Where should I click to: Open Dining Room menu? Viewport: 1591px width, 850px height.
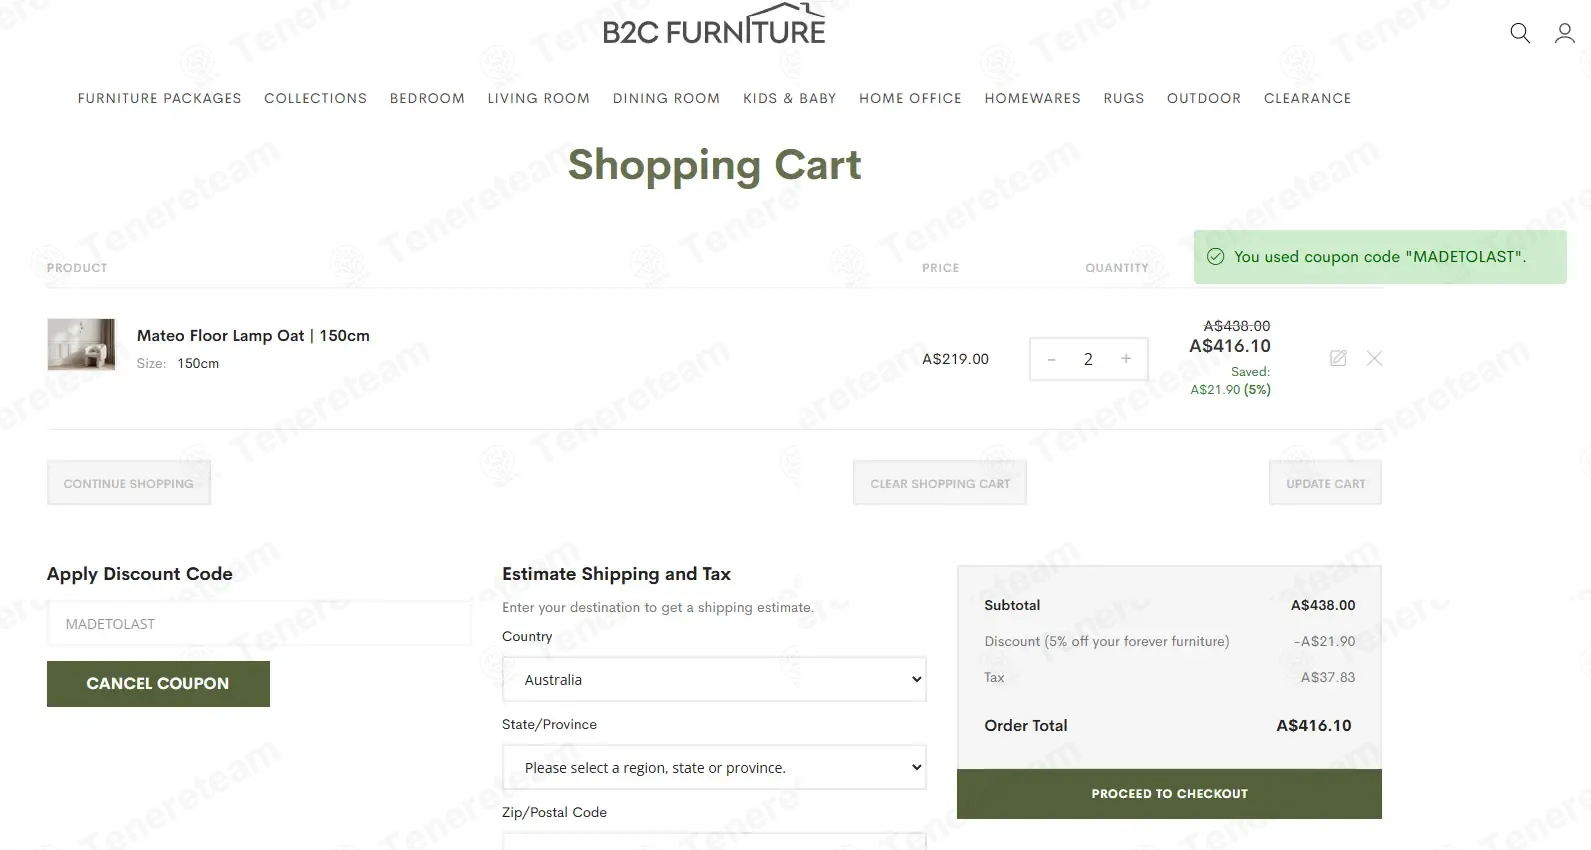tap(666, 98)
